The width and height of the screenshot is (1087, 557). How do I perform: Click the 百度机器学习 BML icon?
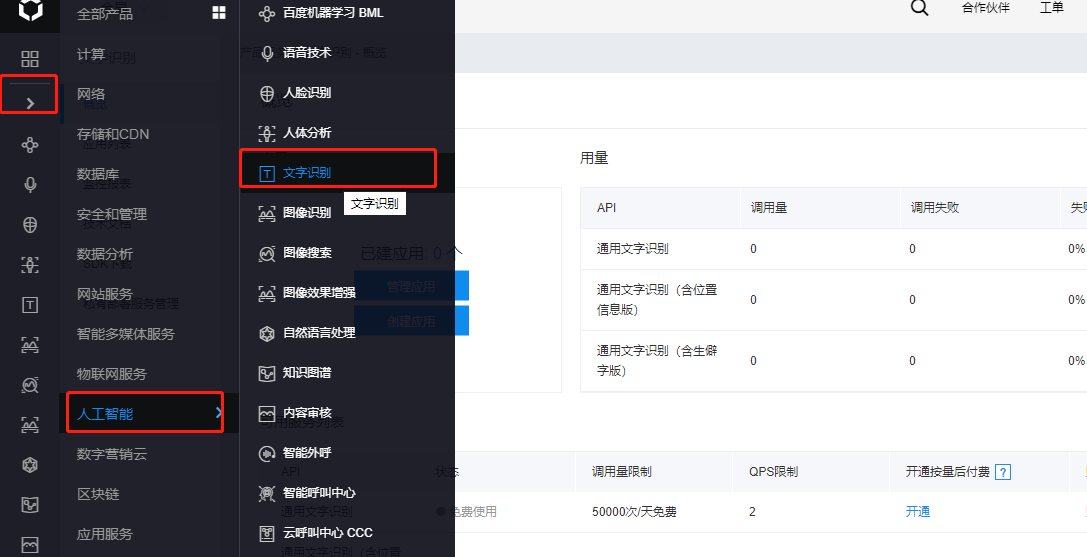pyautogui.click(x=267, y=13)
